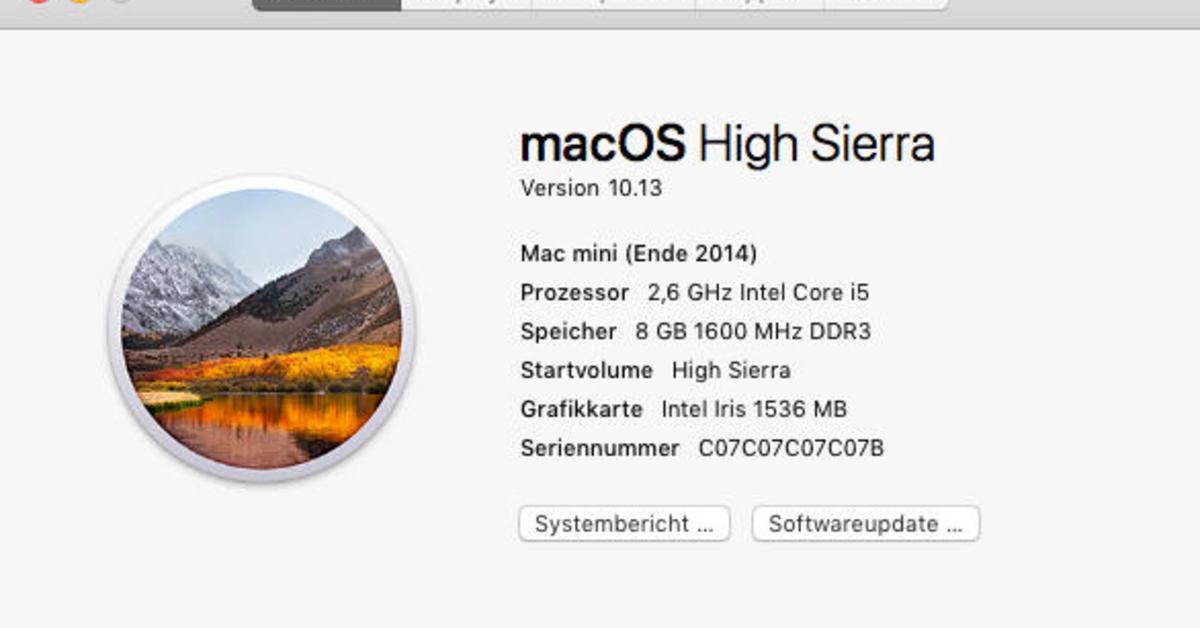Click the Grafikkarte label
This screenshot has height=628, width=1200.
click(x=581, y=409)
